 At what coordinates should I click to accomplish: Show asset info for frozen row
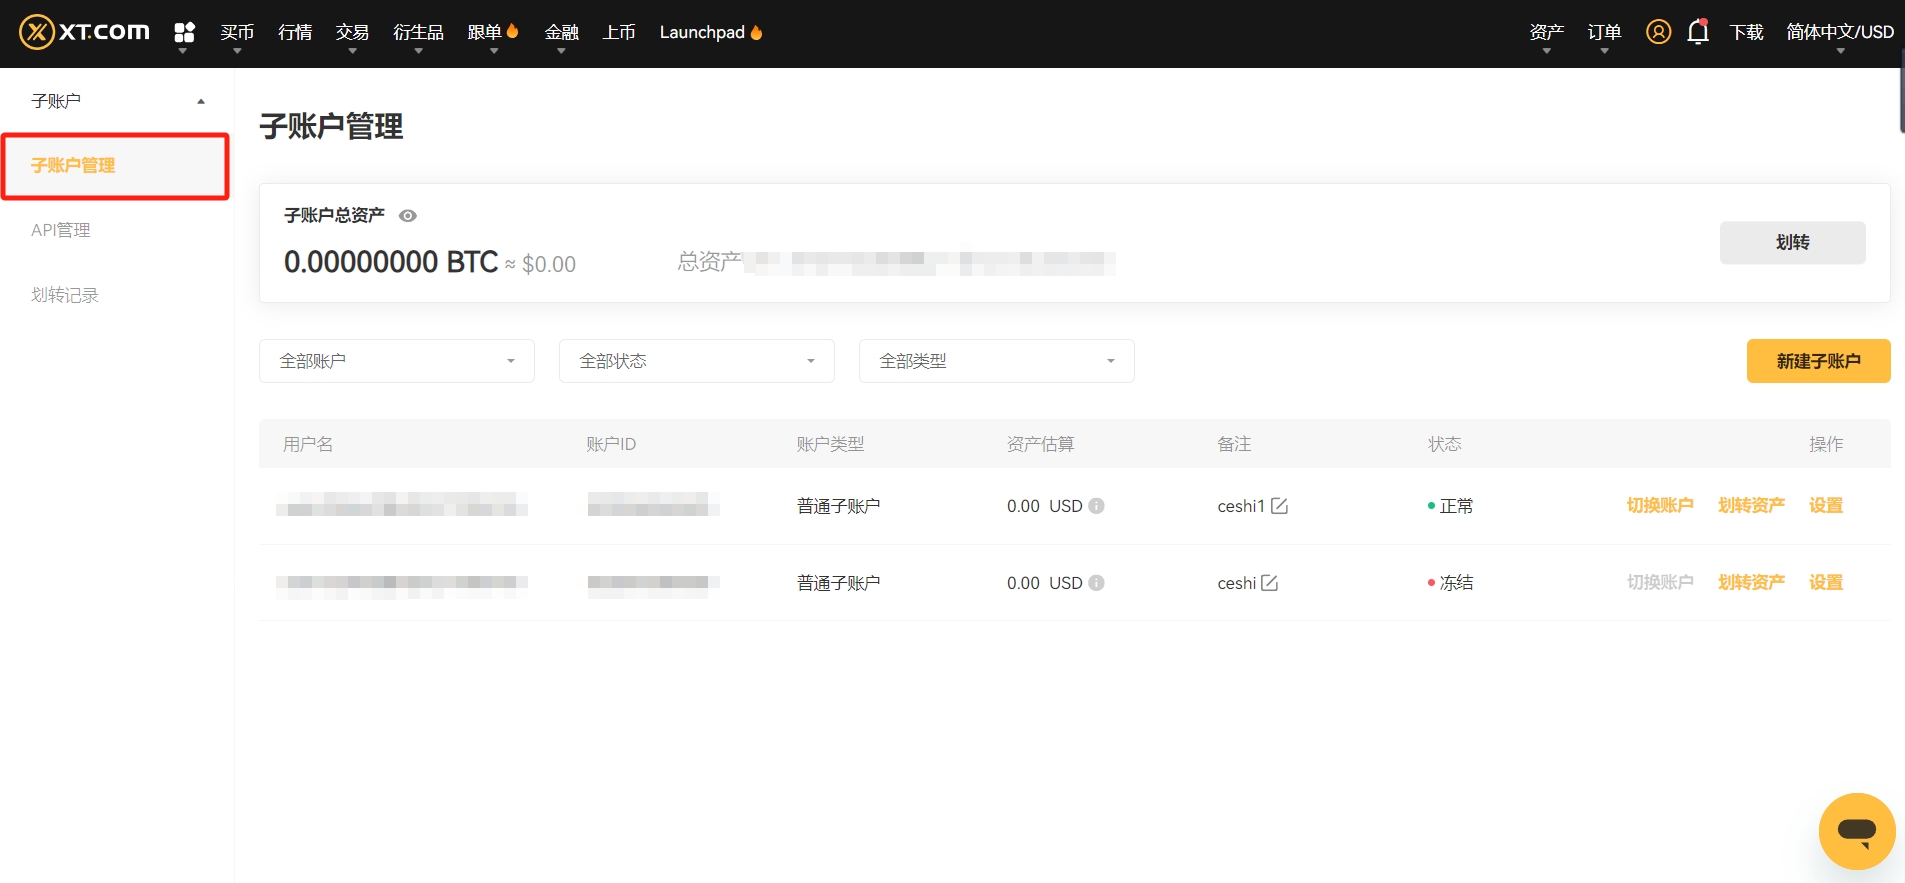pos(1096,583)
